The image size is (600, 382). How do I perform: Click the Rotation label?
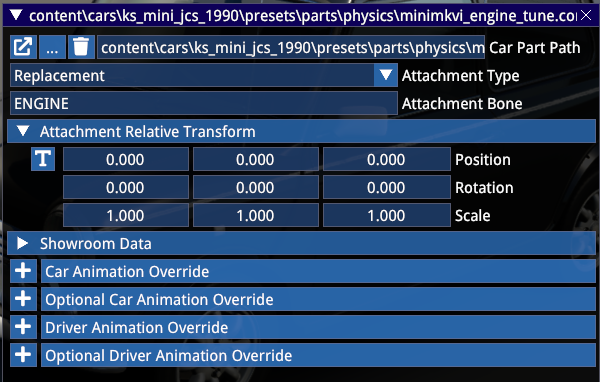coord(484,188)
